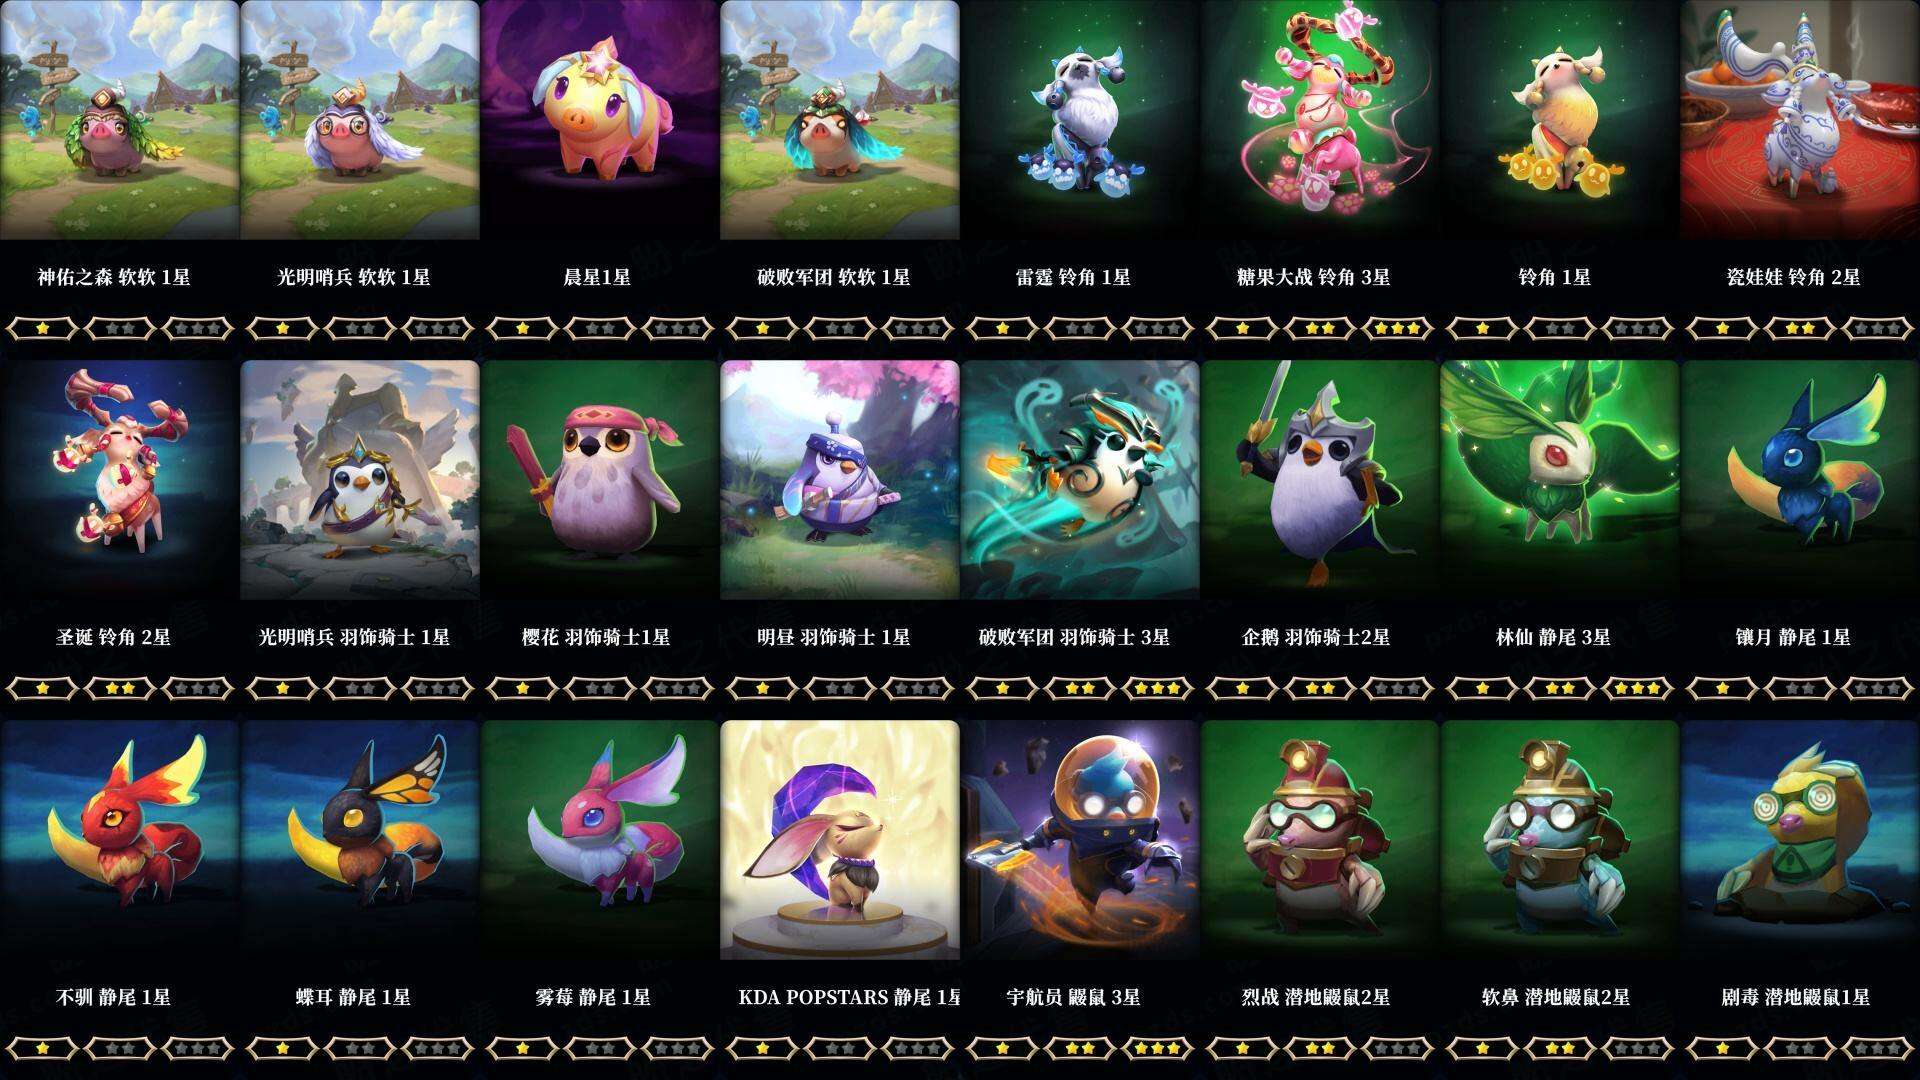Screen dimensions: 1920x1080
Task: Open the 林仙 静尾 green fairy portrait
Action: coord(1560,480)
